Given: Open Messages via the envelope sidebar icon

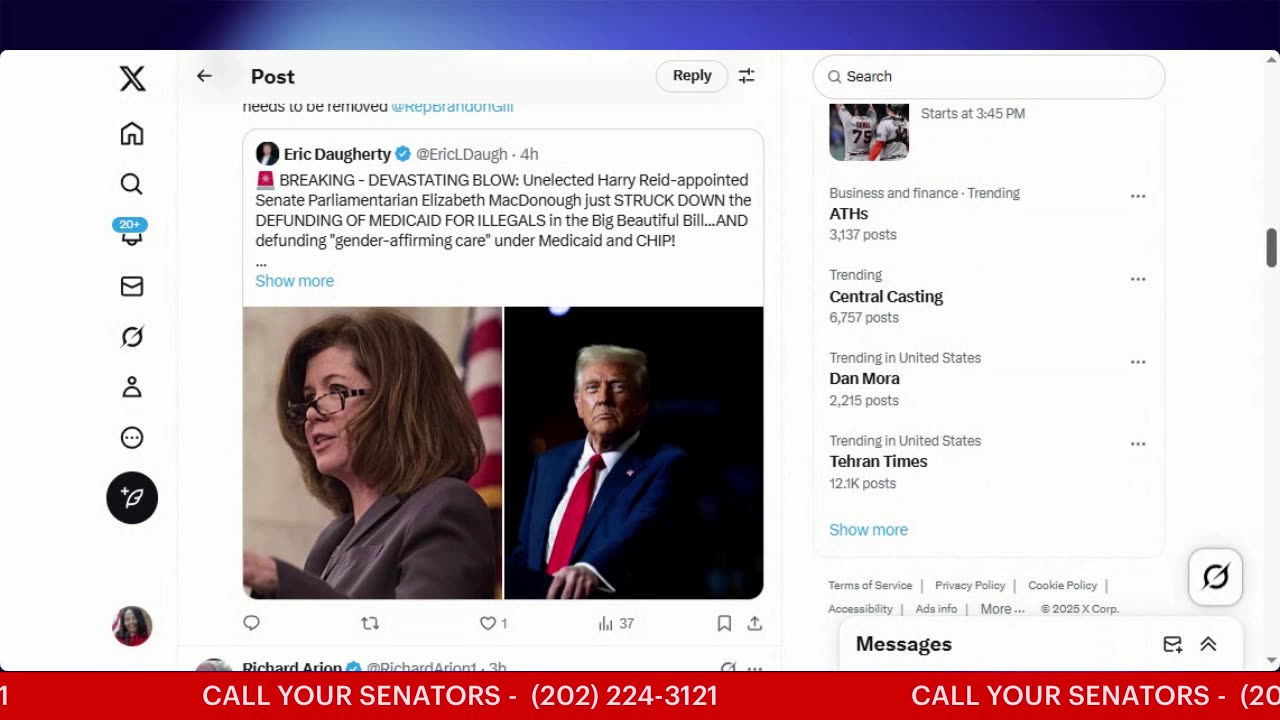Looking at the screenshot, I should click(132, 287).
